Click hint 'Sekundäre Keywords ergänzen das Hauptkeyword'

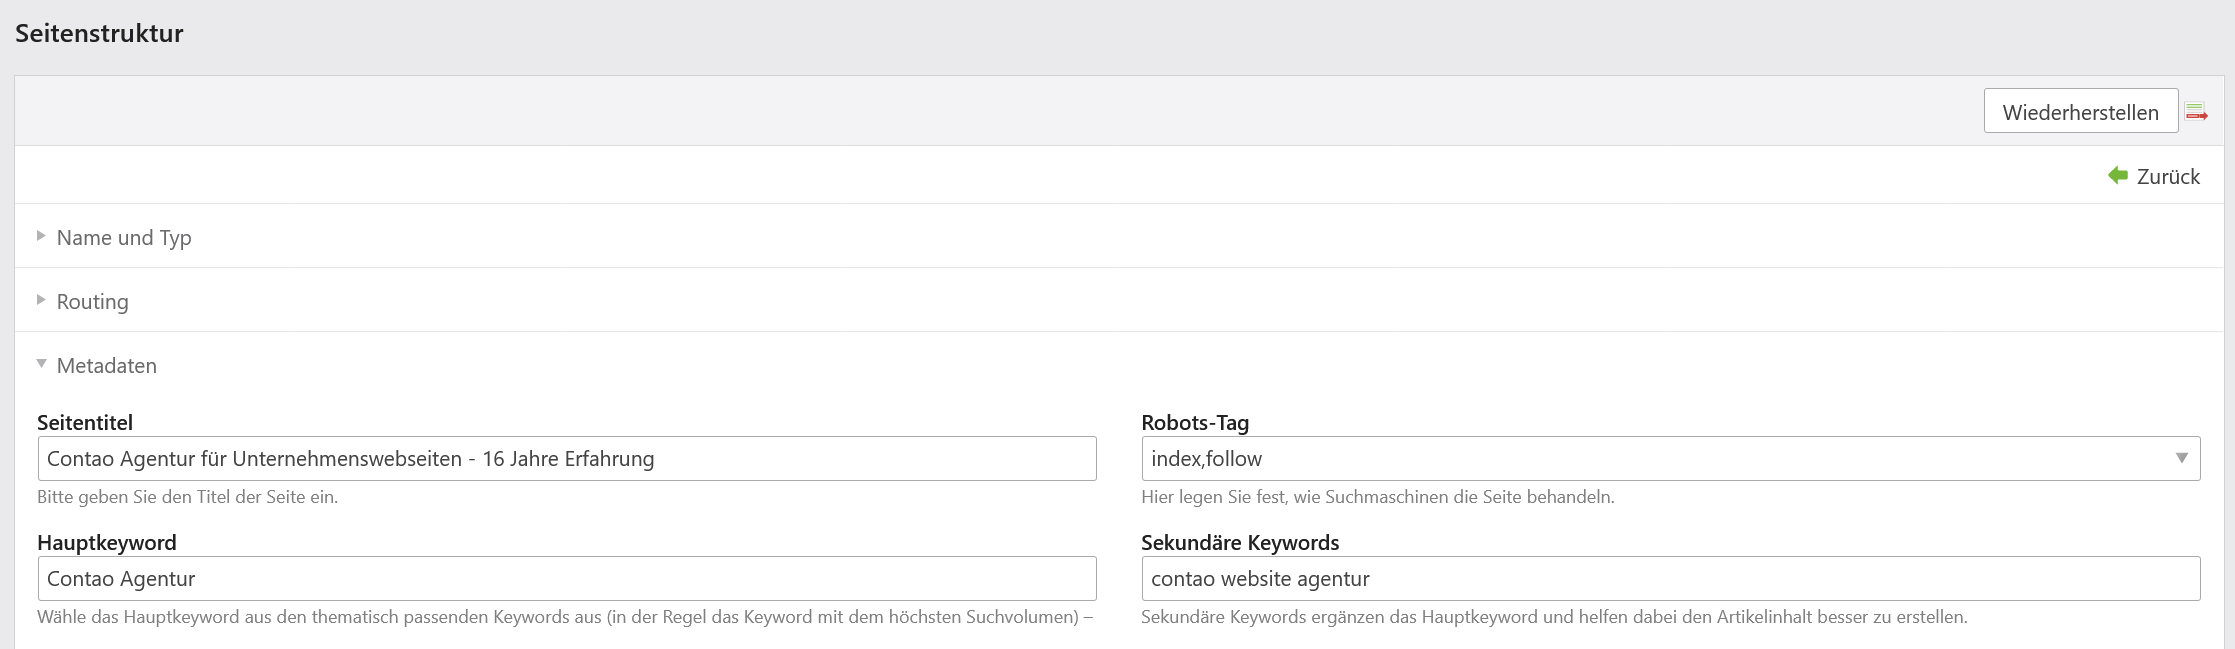pyautogui.click(x=1554, y=616)
